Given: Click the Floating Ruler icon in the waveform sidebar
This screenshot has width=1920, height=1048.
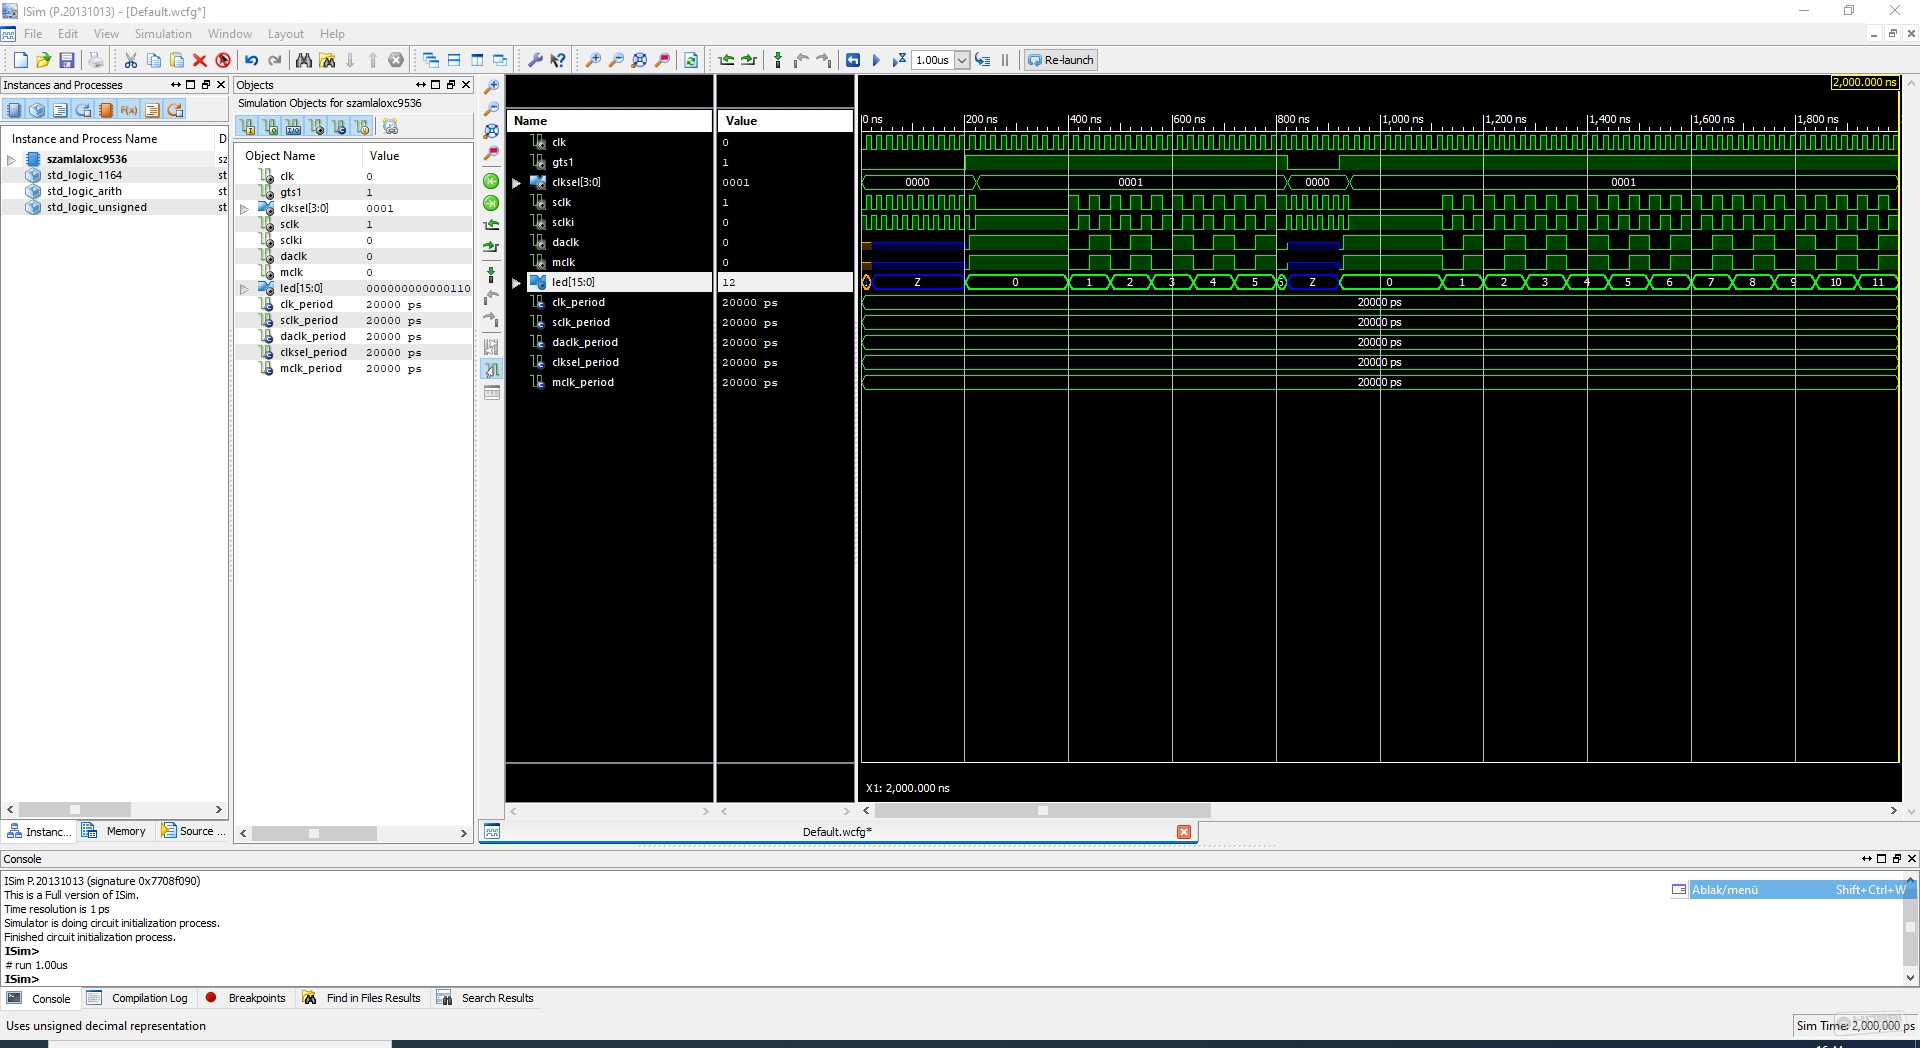Looking at the screenshot, I should pyautogui.click(x=491, y=393).
